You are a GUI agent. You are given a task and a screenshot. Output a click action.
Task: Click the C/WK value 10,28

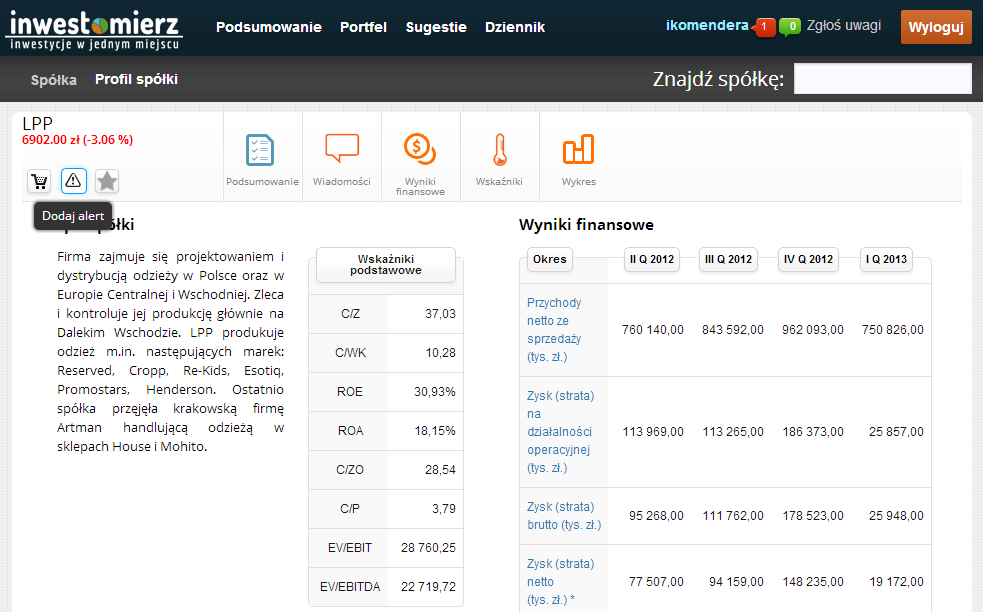coord(440,353)
